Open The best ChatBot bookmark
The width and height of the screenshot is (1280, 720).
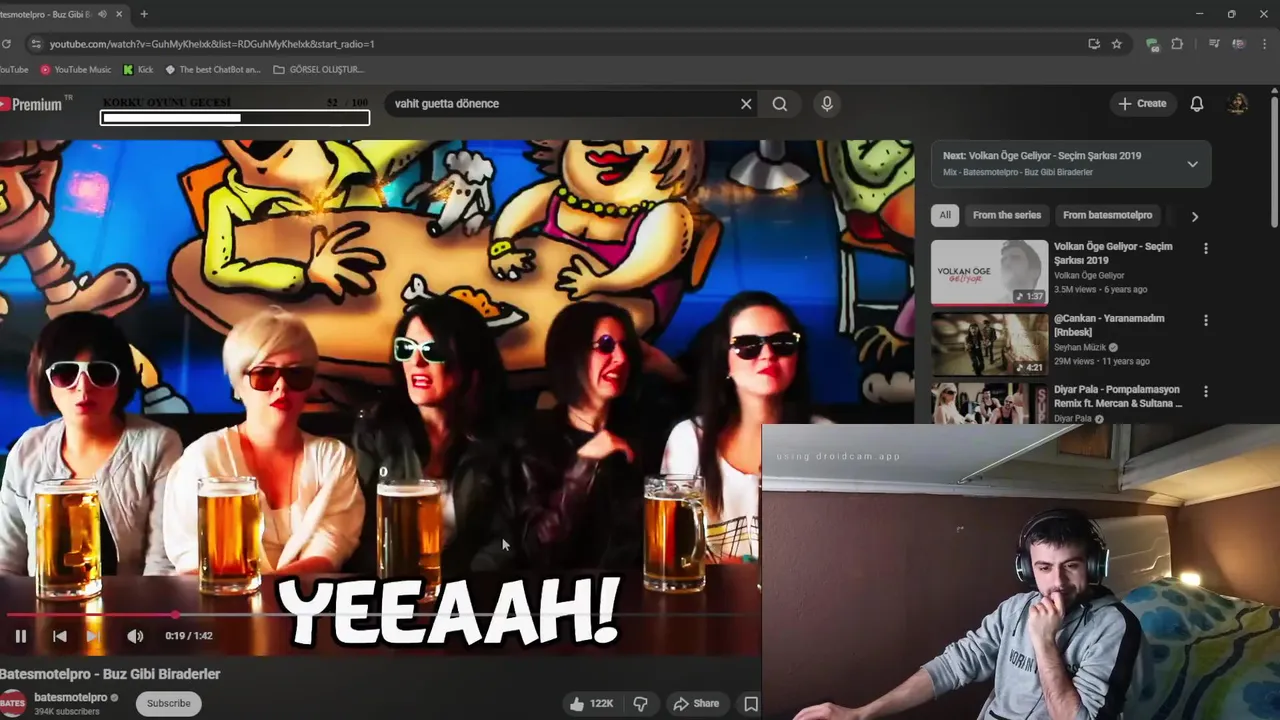click(x=212, y=70)
